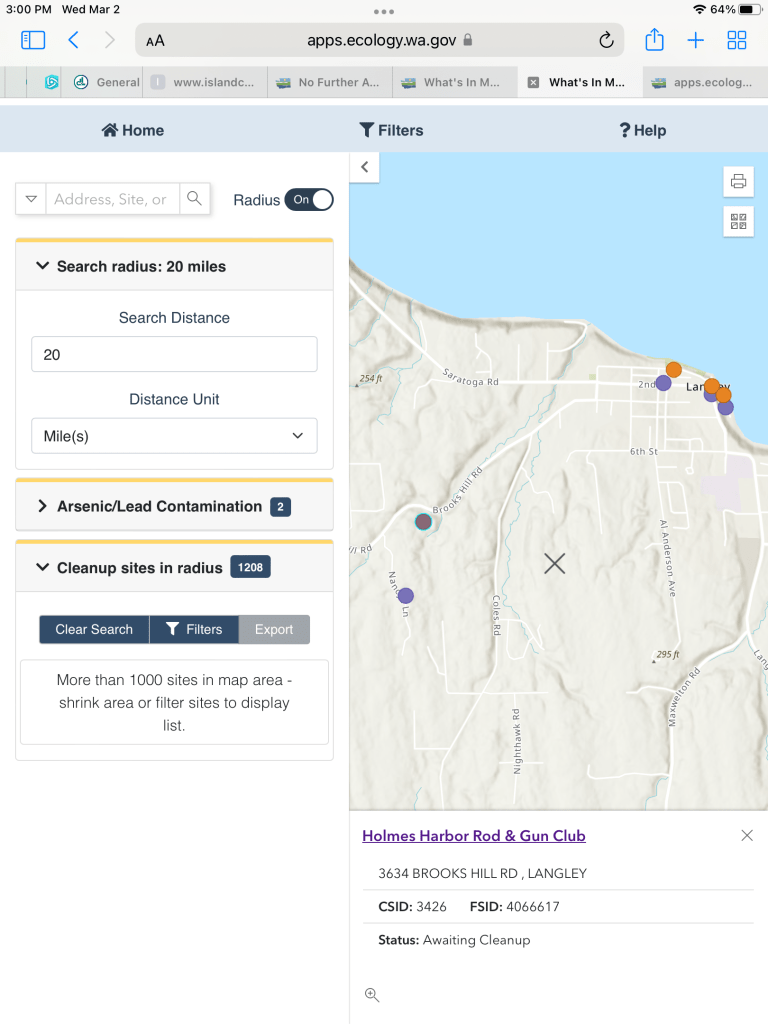This screenshot has height=1024, width=768.
Task: Collapse the Search radius section
Action: click(141, 267)
